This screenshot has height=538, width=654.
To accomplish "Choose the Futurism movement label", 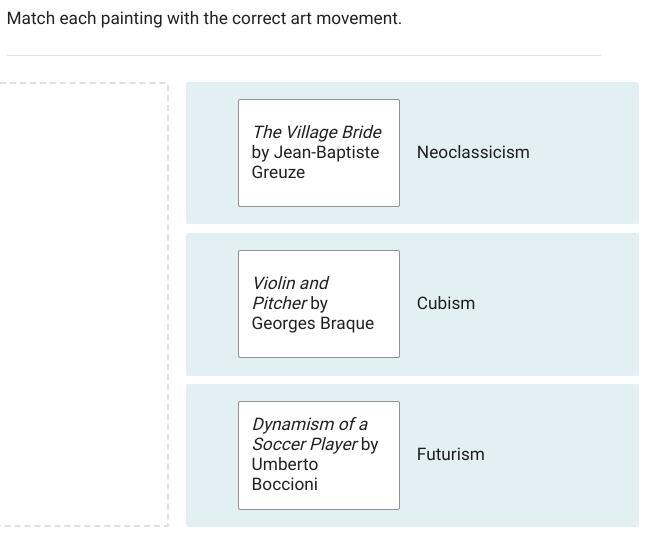I will point(451,454).
